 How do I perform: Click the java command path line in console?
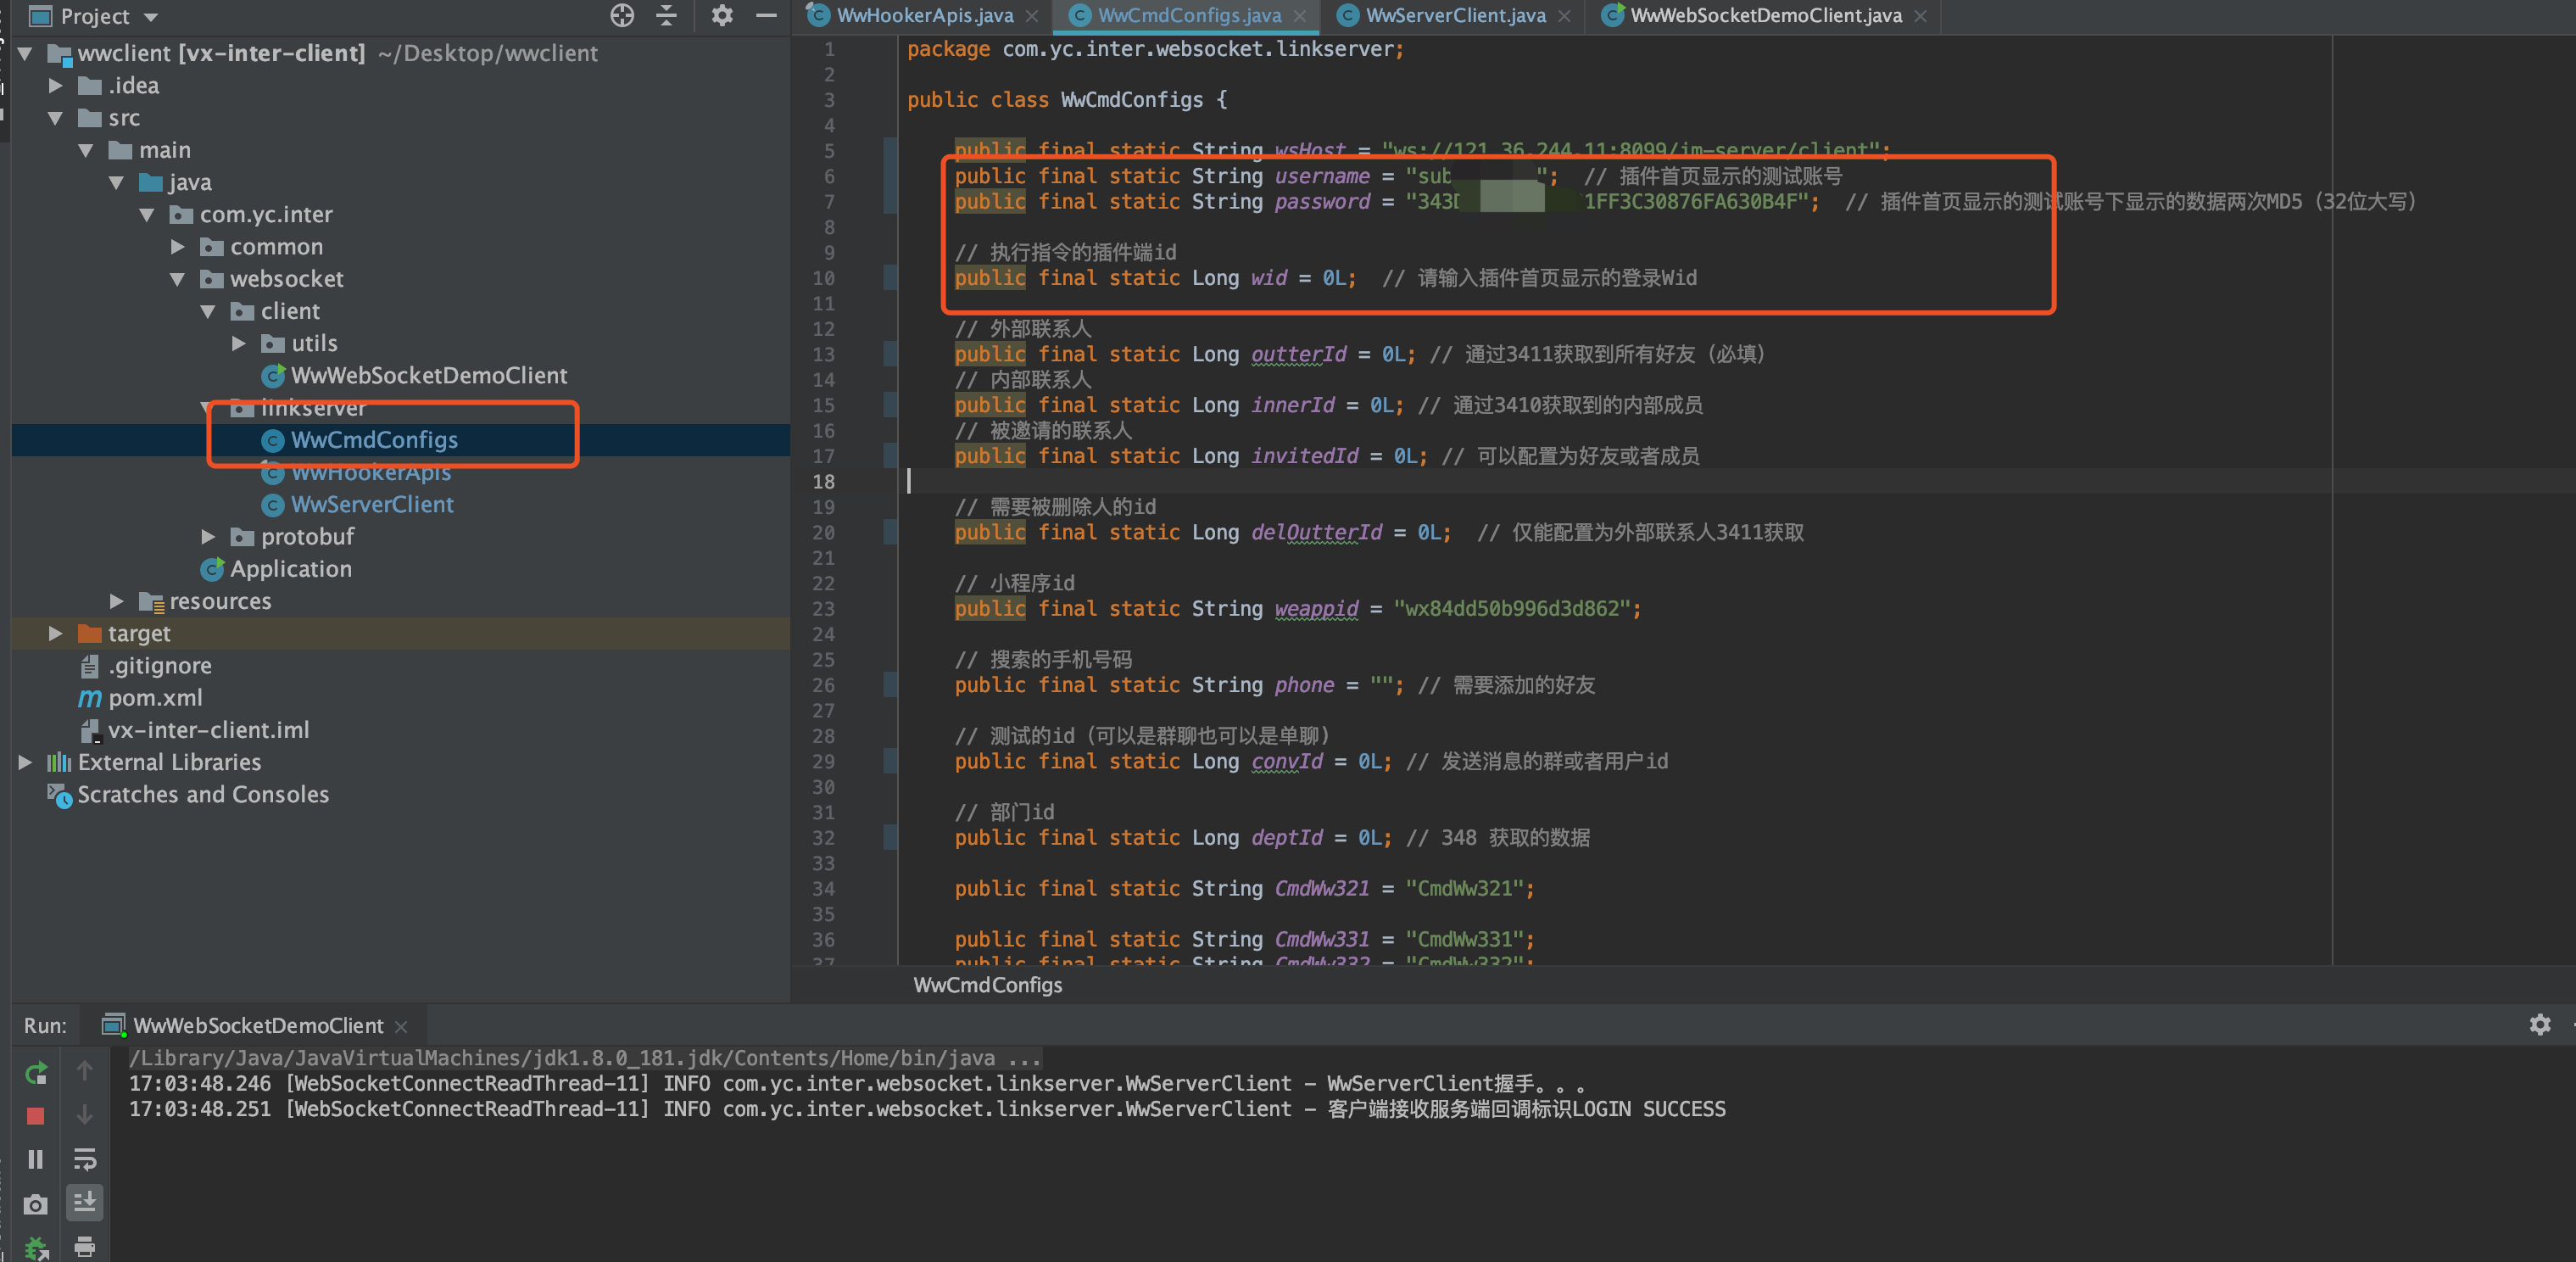[x=585, y=1058]
